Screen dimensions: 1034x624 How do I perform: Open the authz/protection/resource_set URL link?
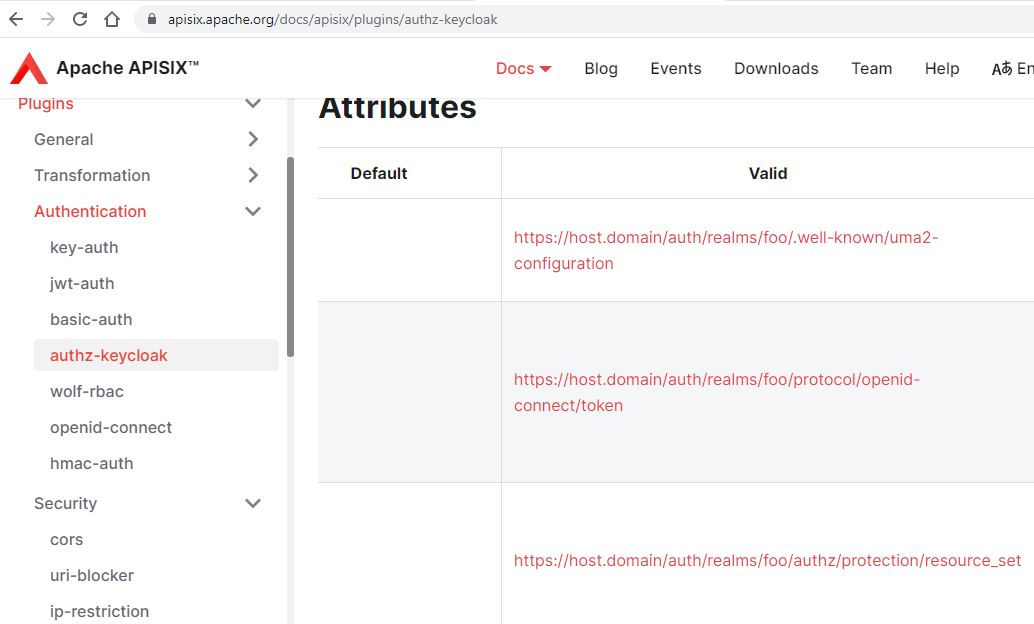pos(768,561)
